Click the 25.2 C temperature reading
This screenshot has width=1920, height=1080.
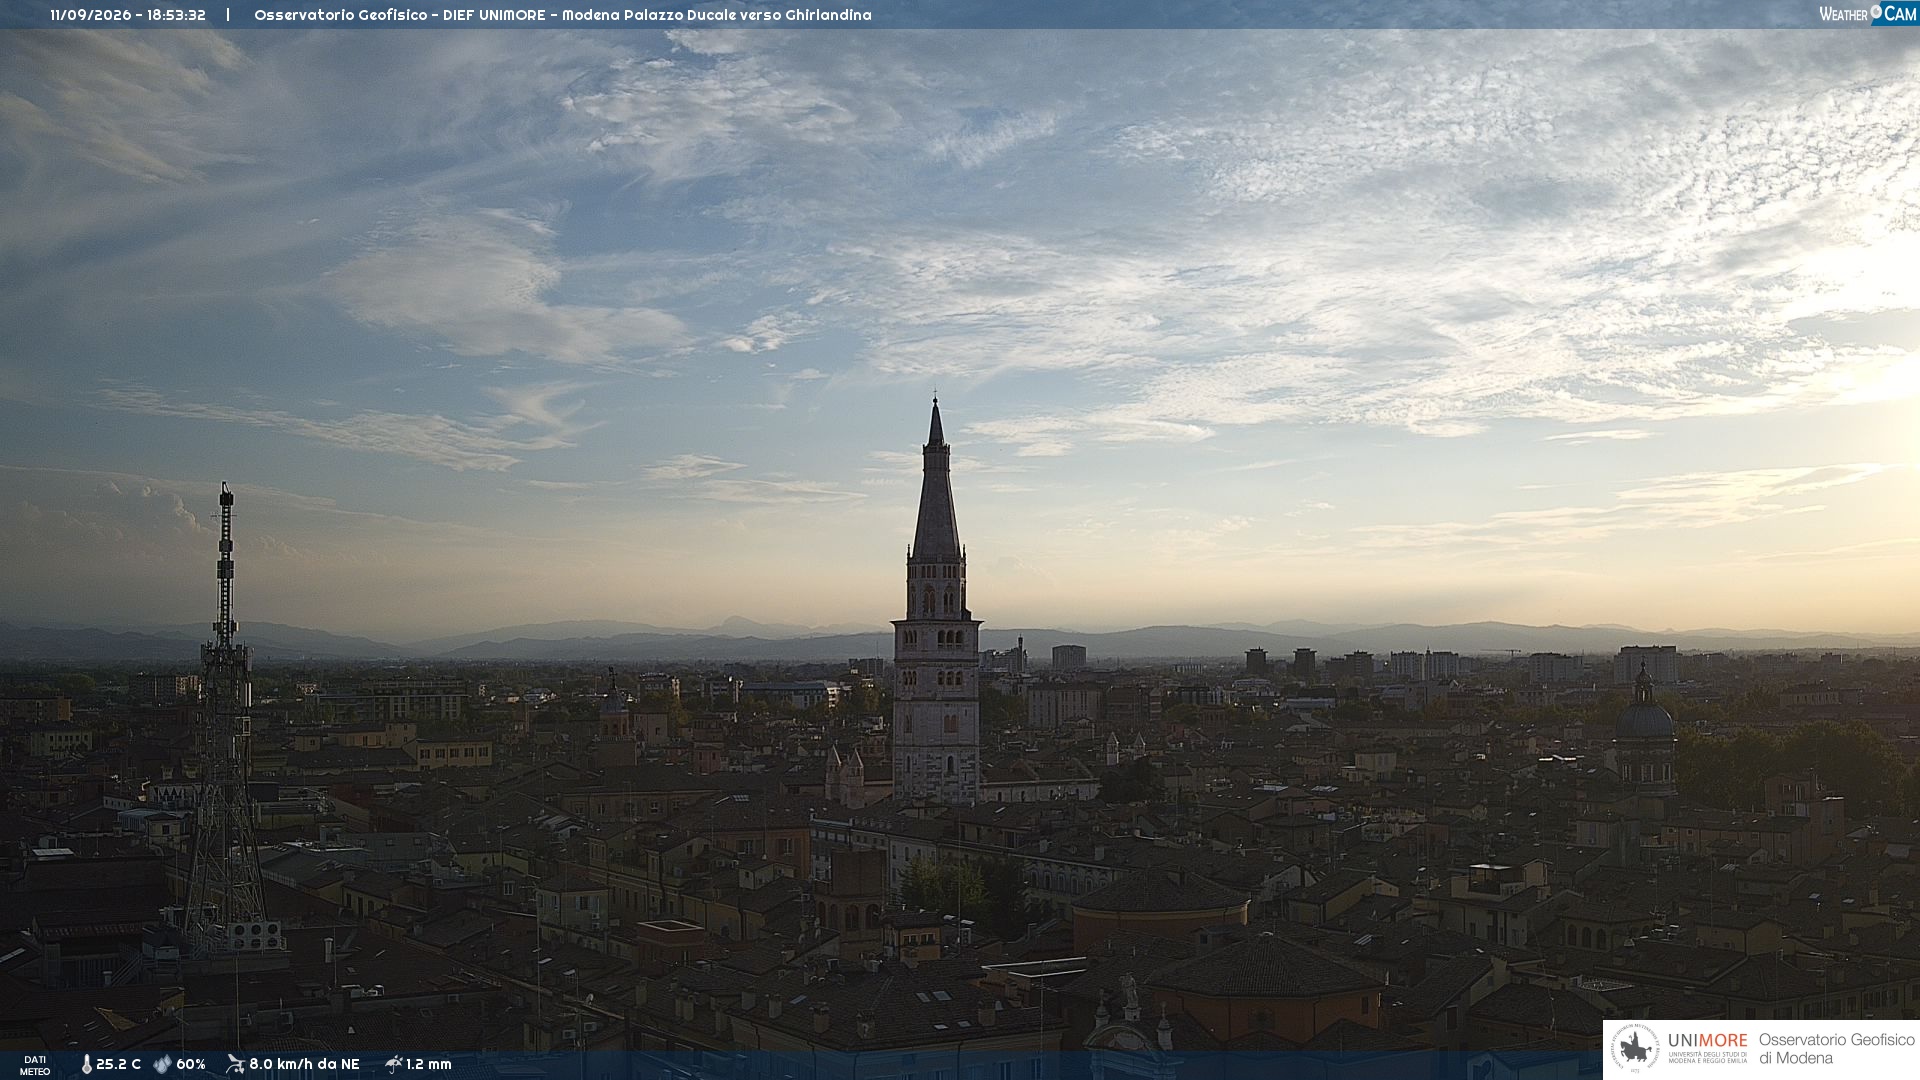tap(118, 1065)
